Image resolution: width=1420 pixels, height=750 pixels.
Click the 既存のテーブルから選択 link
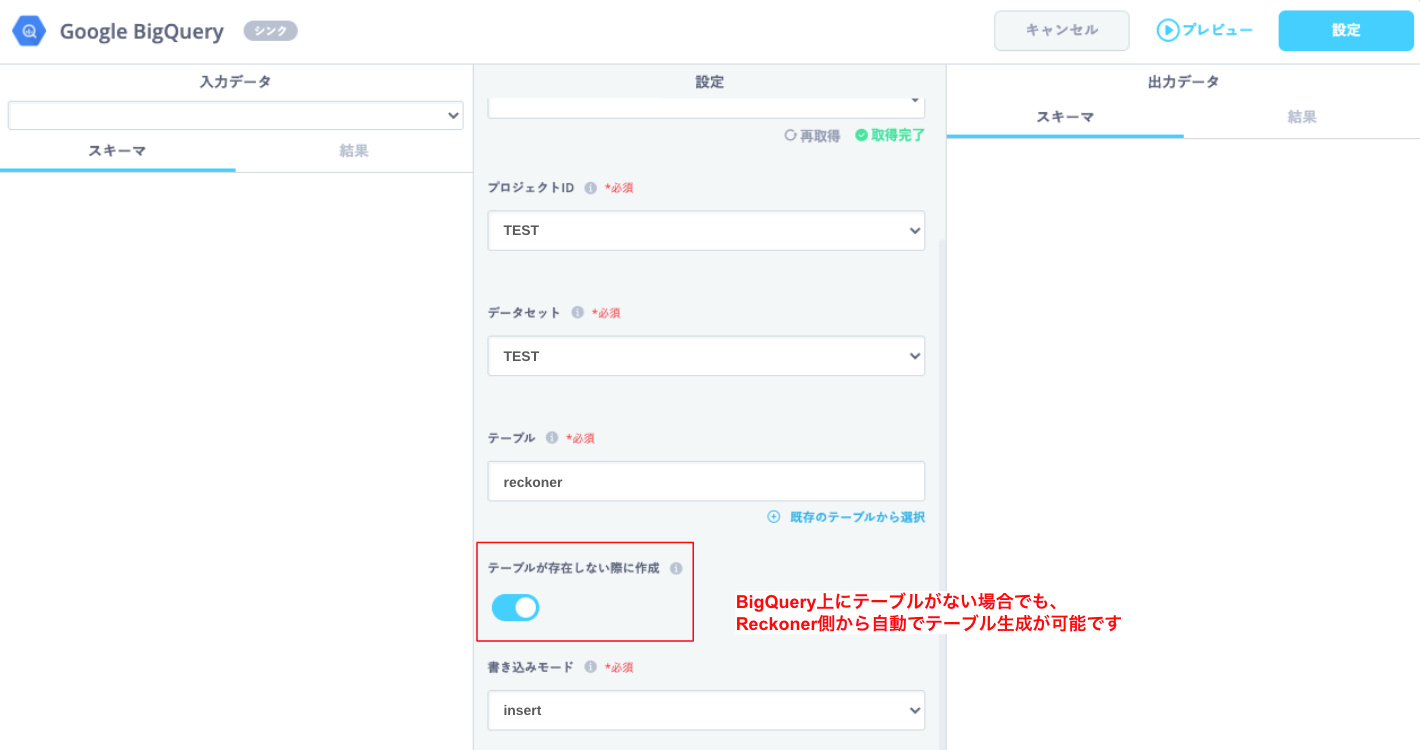pyautogui.click(x=857, y=517)
